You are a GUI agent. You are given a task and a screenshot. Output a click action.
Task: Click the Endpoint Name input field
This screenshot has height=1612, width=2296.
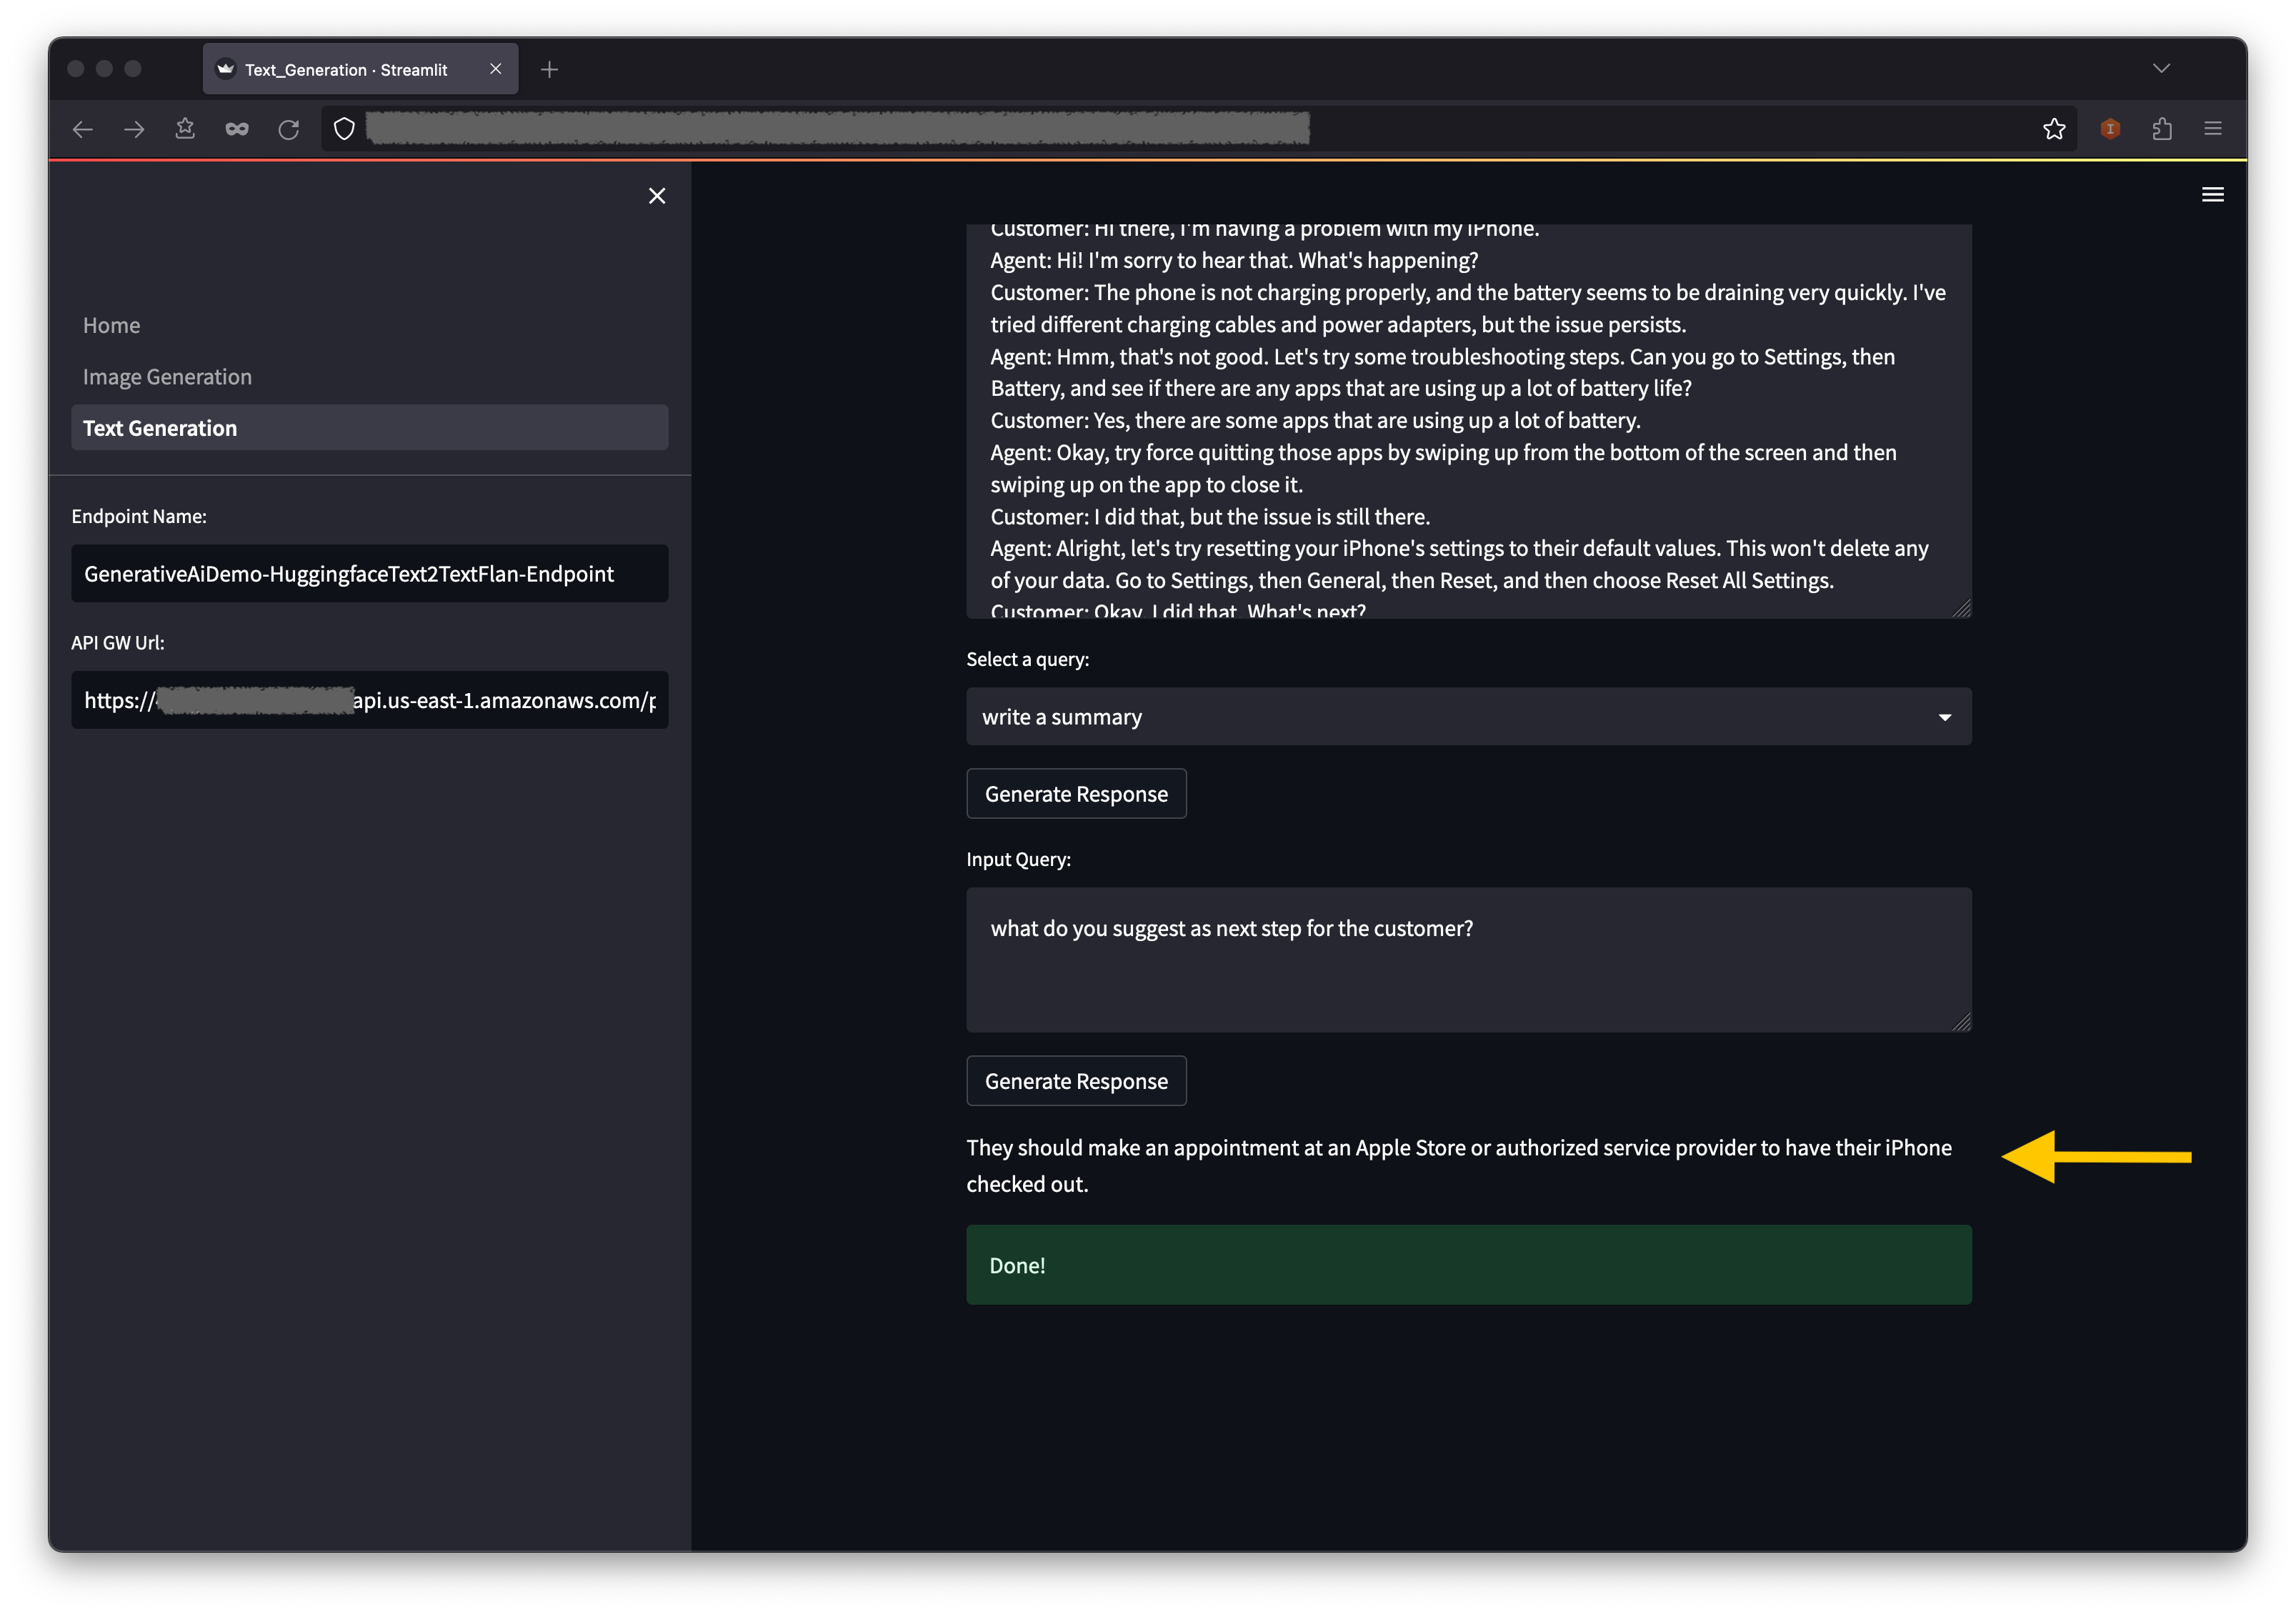pos(369,574)
